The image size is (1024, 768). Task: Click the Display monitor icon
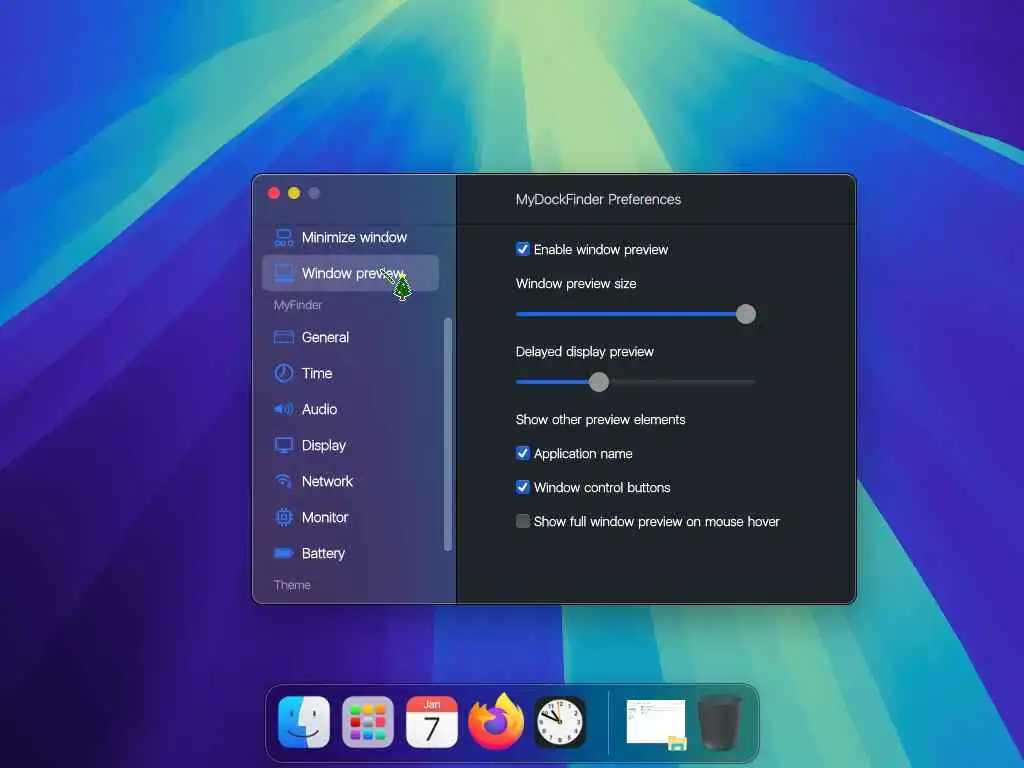[283, 445]
